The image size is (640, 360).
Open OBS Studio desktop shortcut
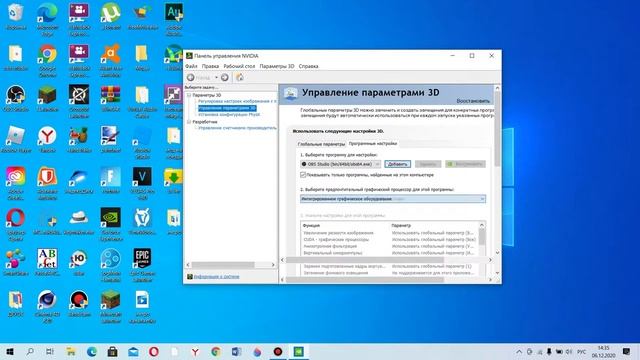click(x=16, y=98)
